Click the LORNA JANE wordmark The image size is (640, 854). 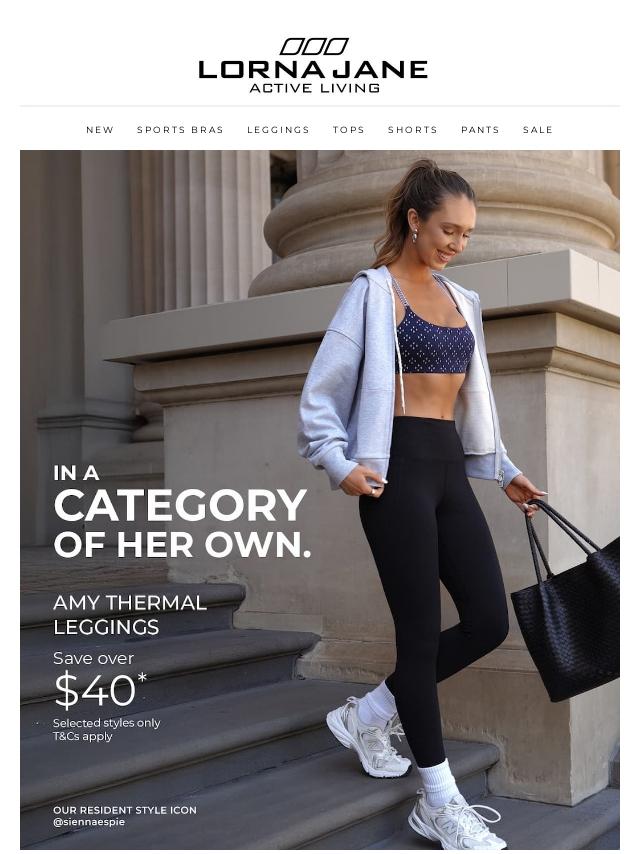coord(313,70)
